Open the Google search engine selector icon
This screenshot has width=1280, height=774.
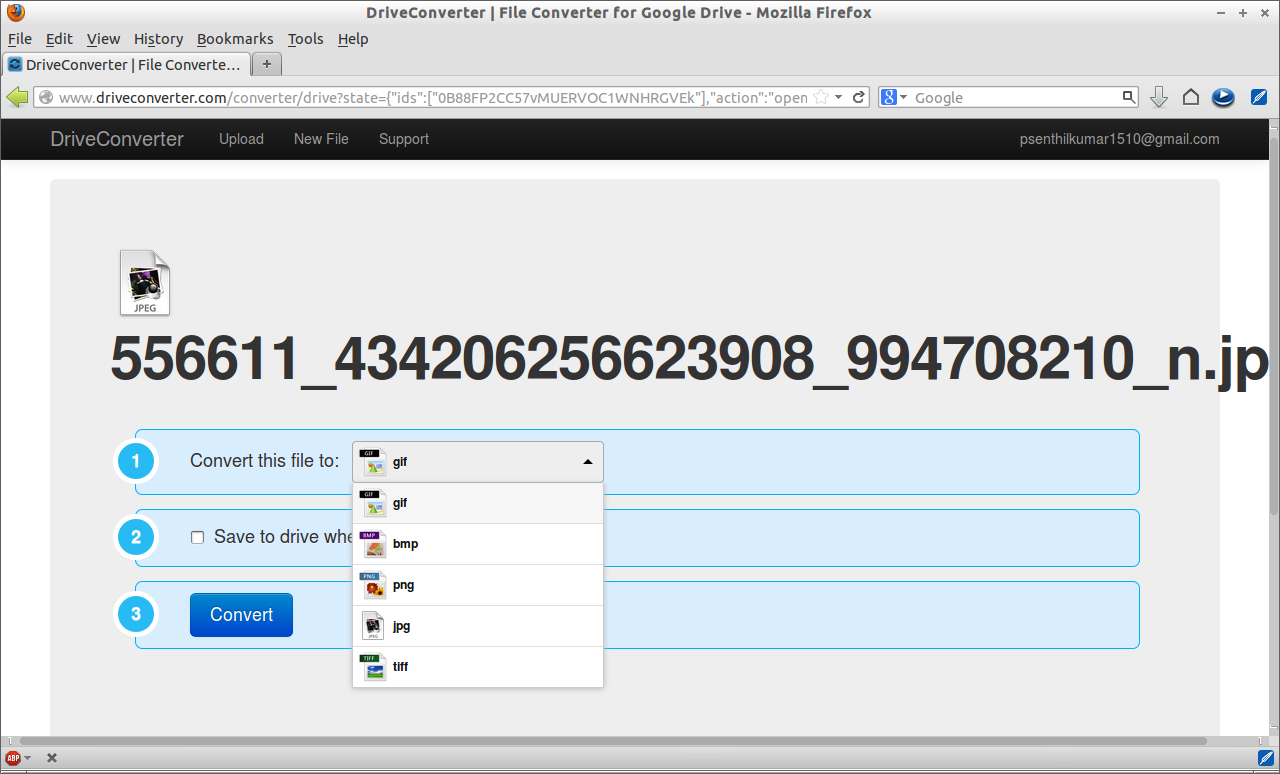coord(893,97)
